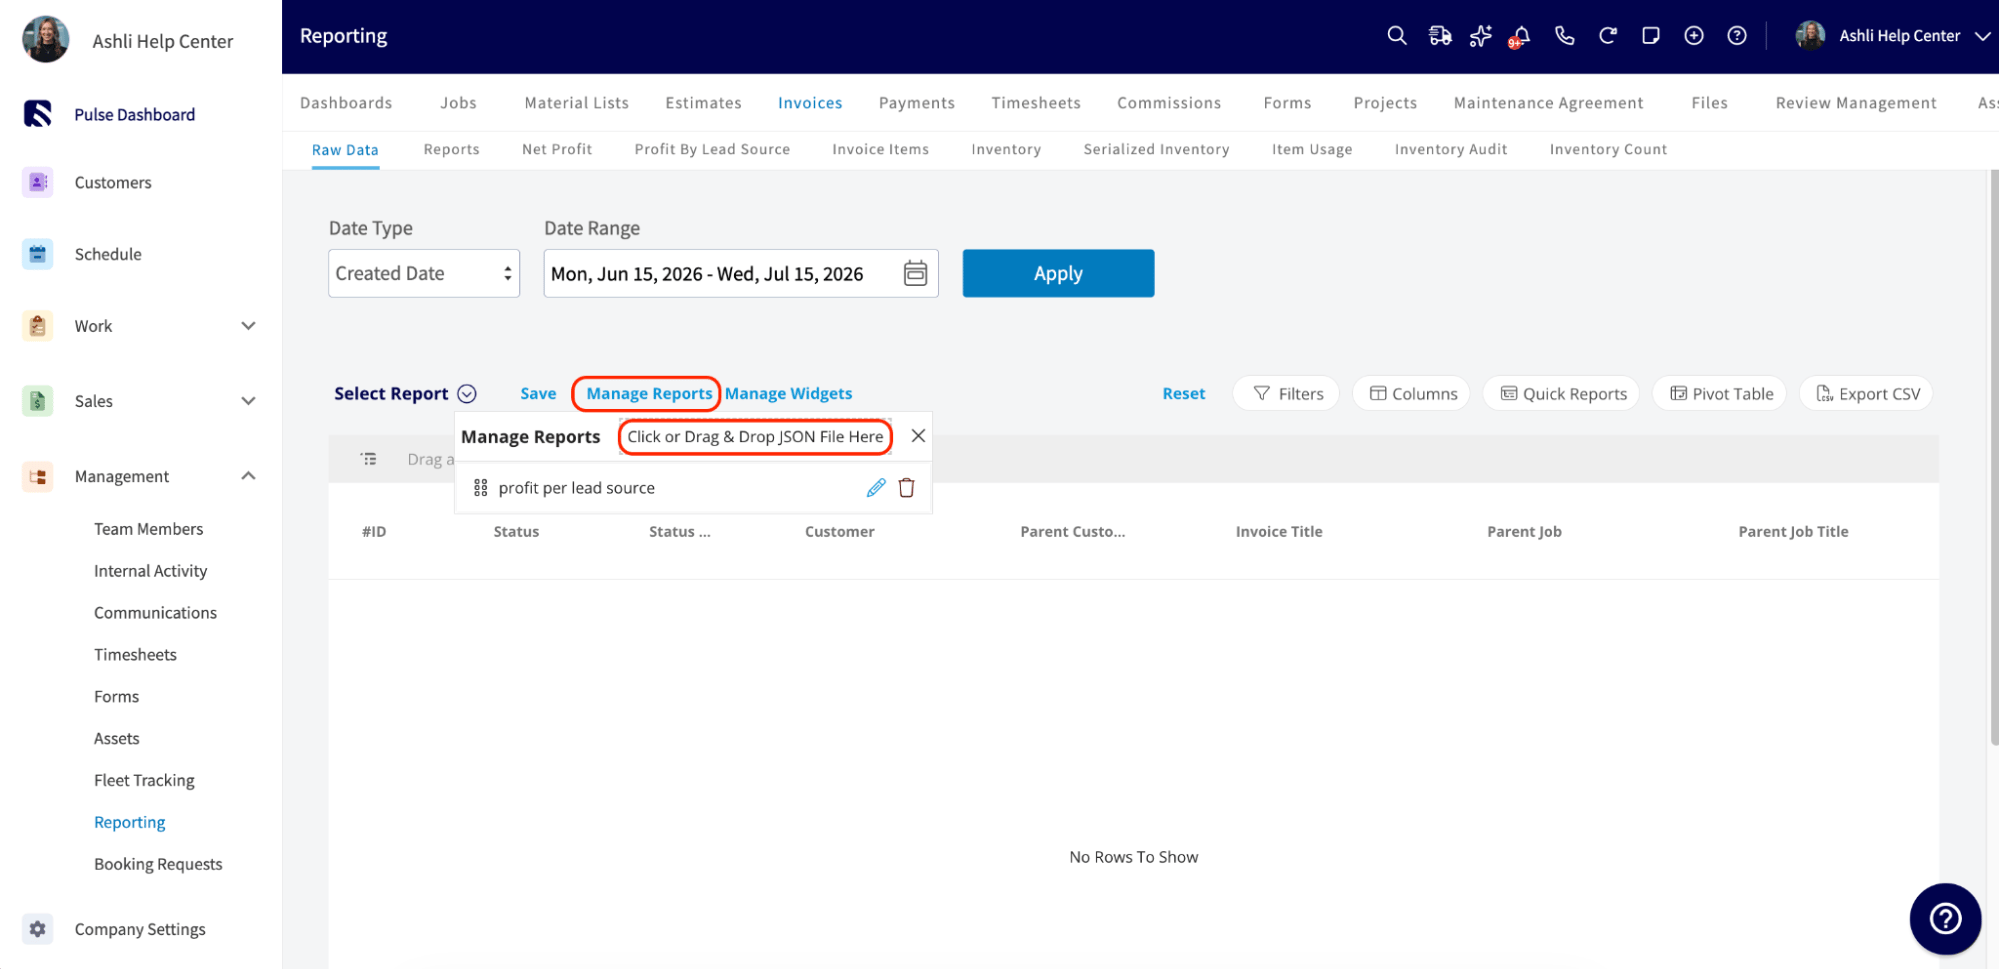Click the row grouping icon in table header bar
Screen dimensions: 1999x970
(x=369, y=459)
